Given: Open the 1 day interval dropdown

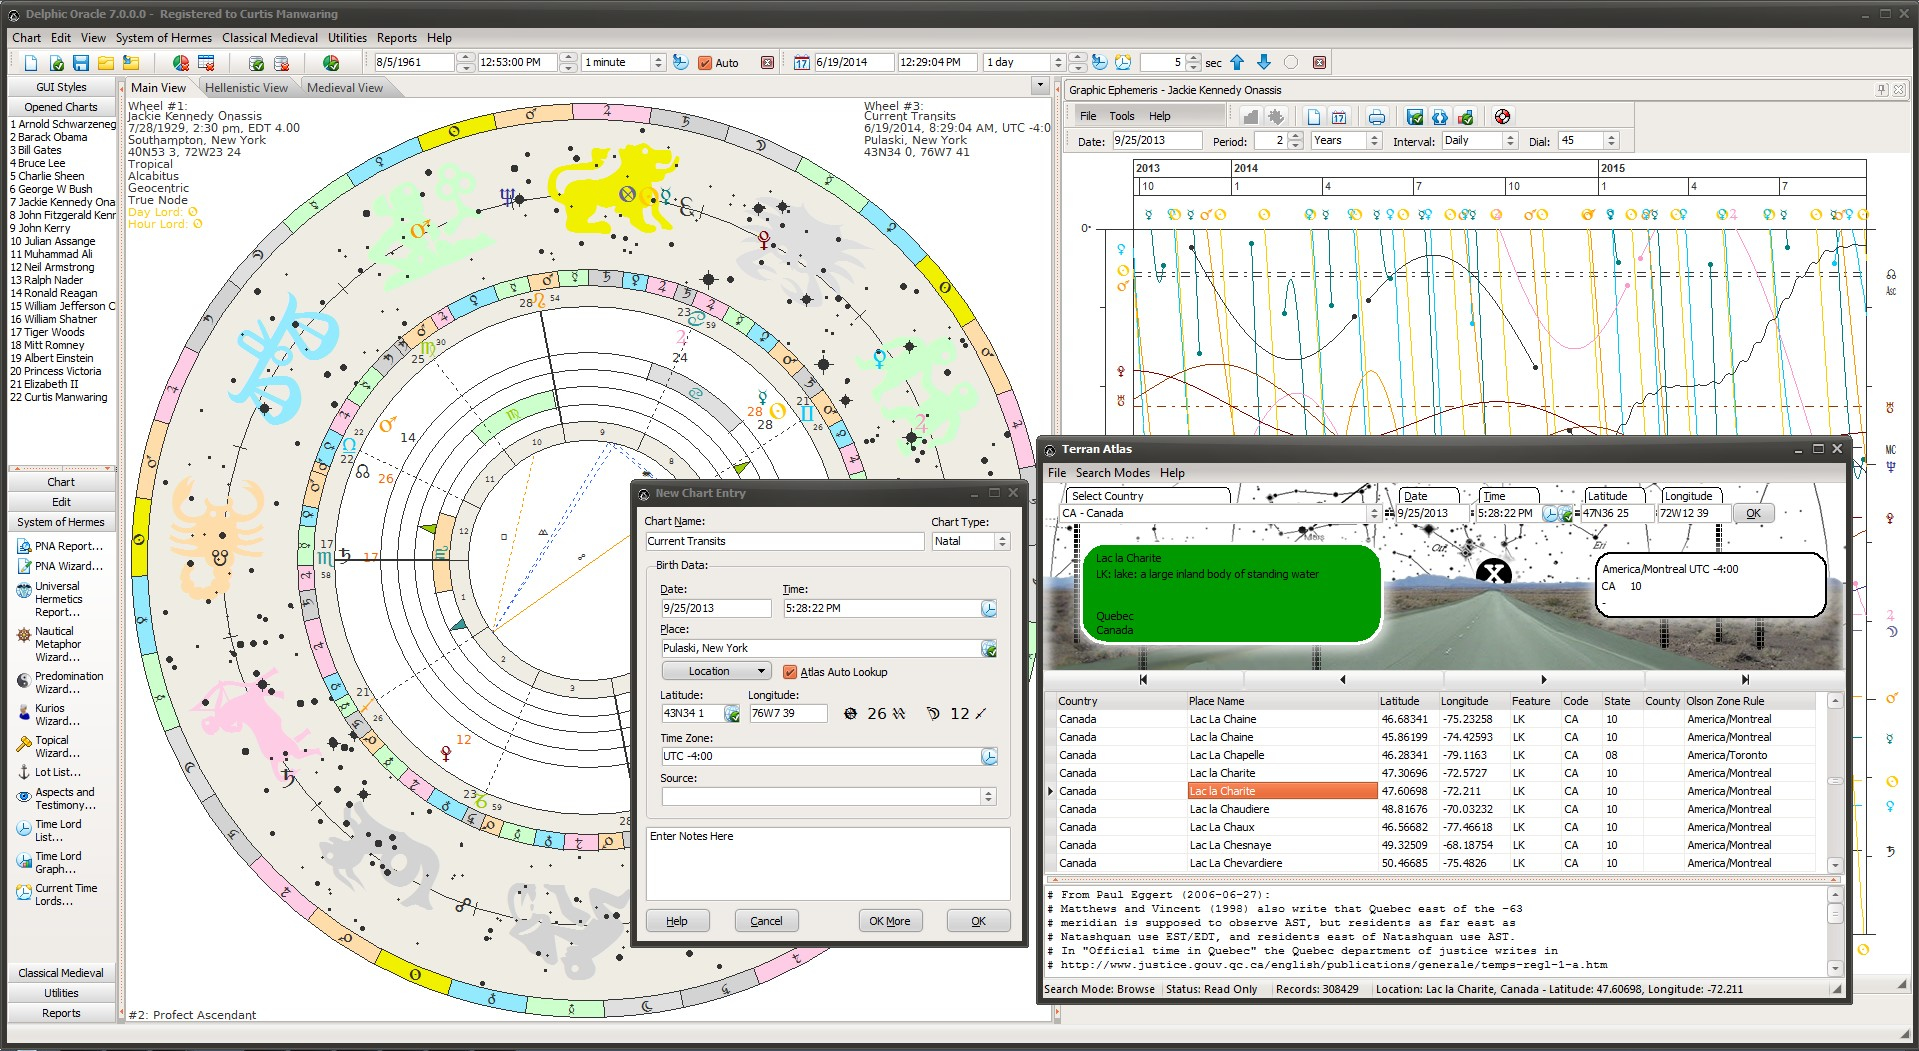Looking at the screenshot, I should (1058, 63).
